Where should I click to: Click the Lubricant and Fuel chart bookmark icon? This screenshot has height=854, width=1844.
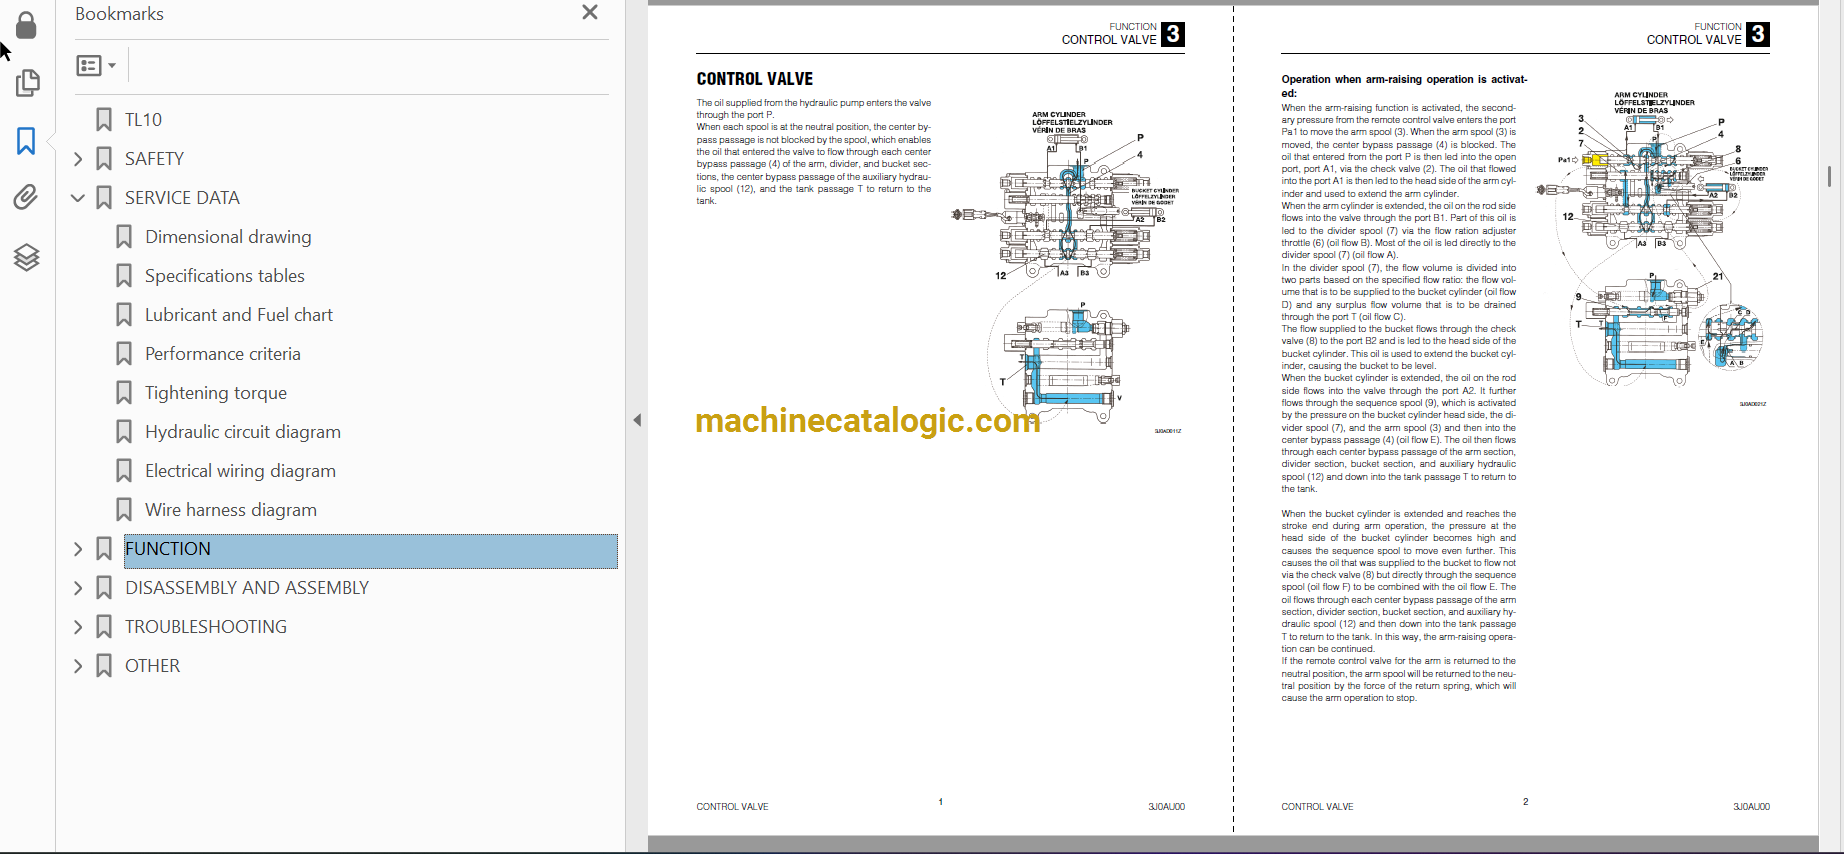[124, 315]
